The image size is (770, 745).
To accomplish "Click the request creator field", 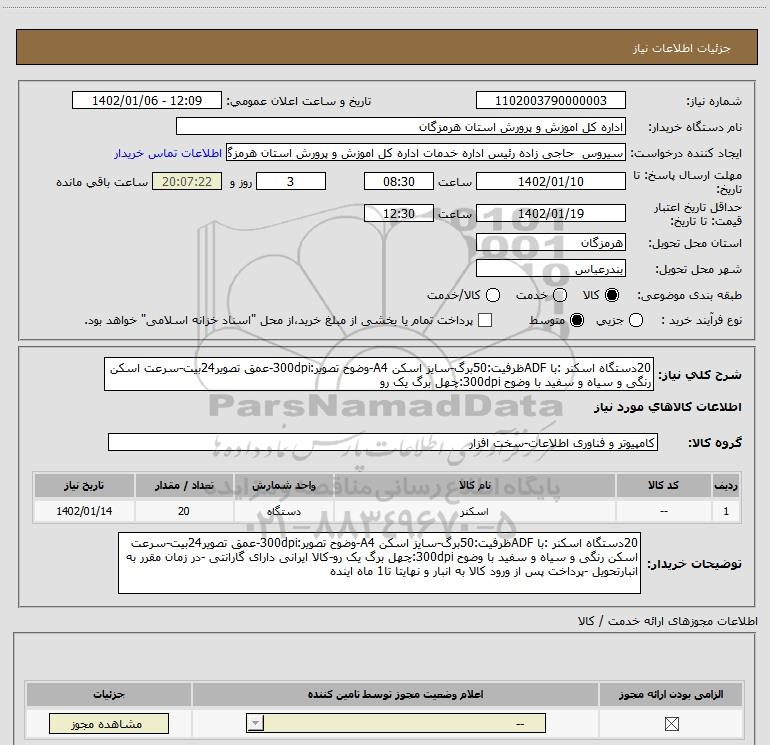I will [x=426, y=153].
